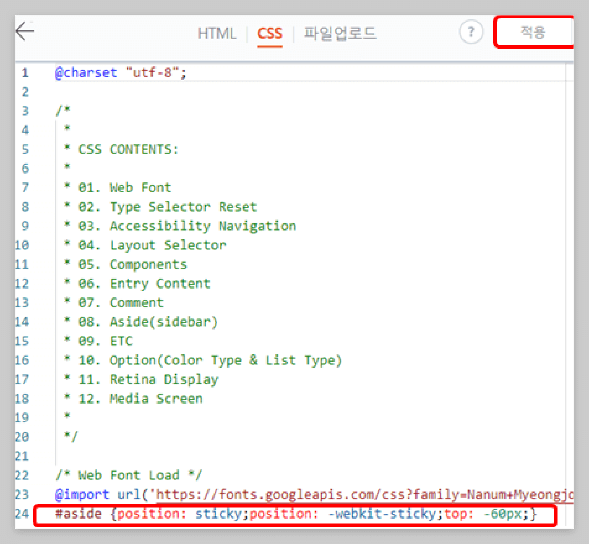Click the comment start on line 3

(63, 110)
